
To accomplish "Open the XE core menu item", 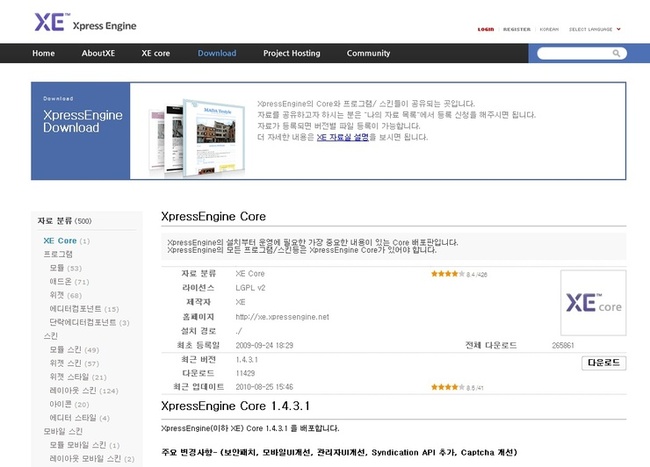I will 155,53.
